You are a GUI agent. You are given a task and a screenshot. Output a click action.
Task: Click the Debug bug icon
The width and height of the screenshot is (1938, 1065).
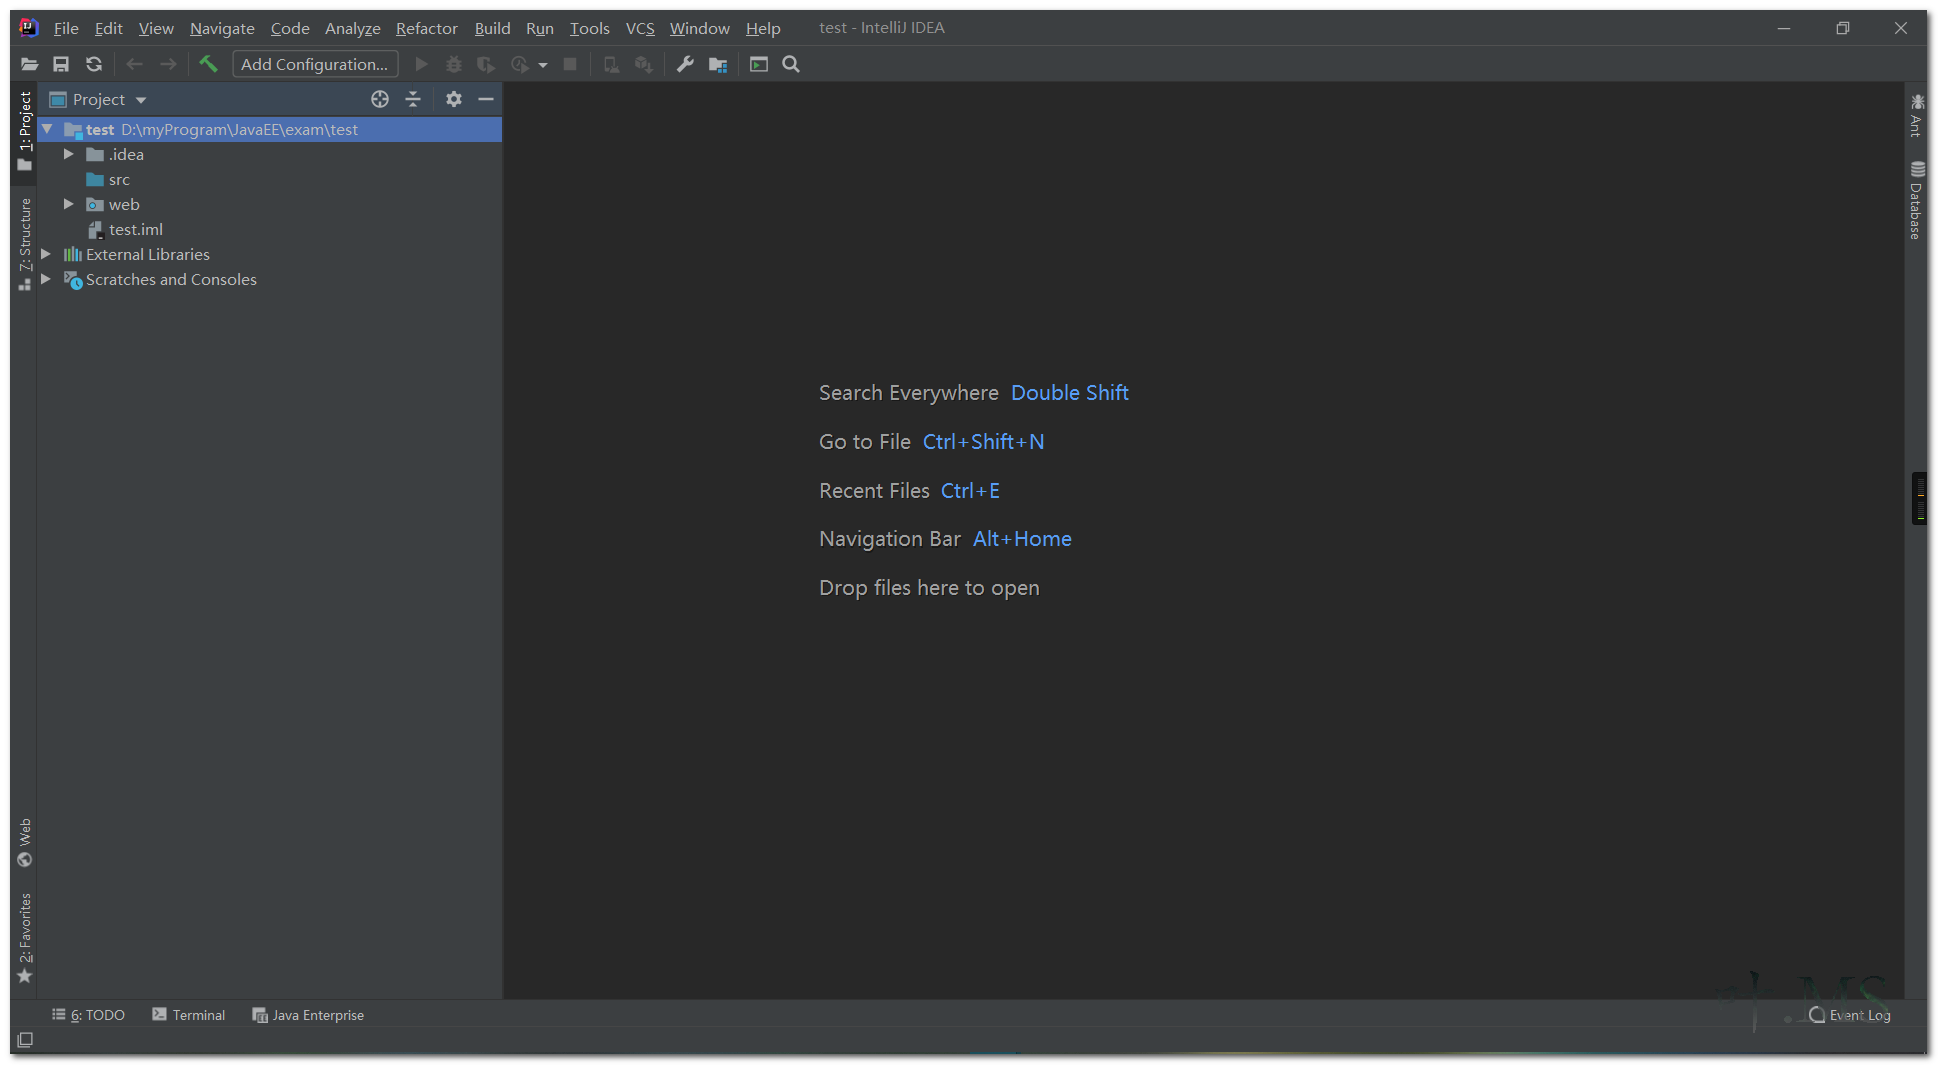pyautogui.click(x=454, y=64)
